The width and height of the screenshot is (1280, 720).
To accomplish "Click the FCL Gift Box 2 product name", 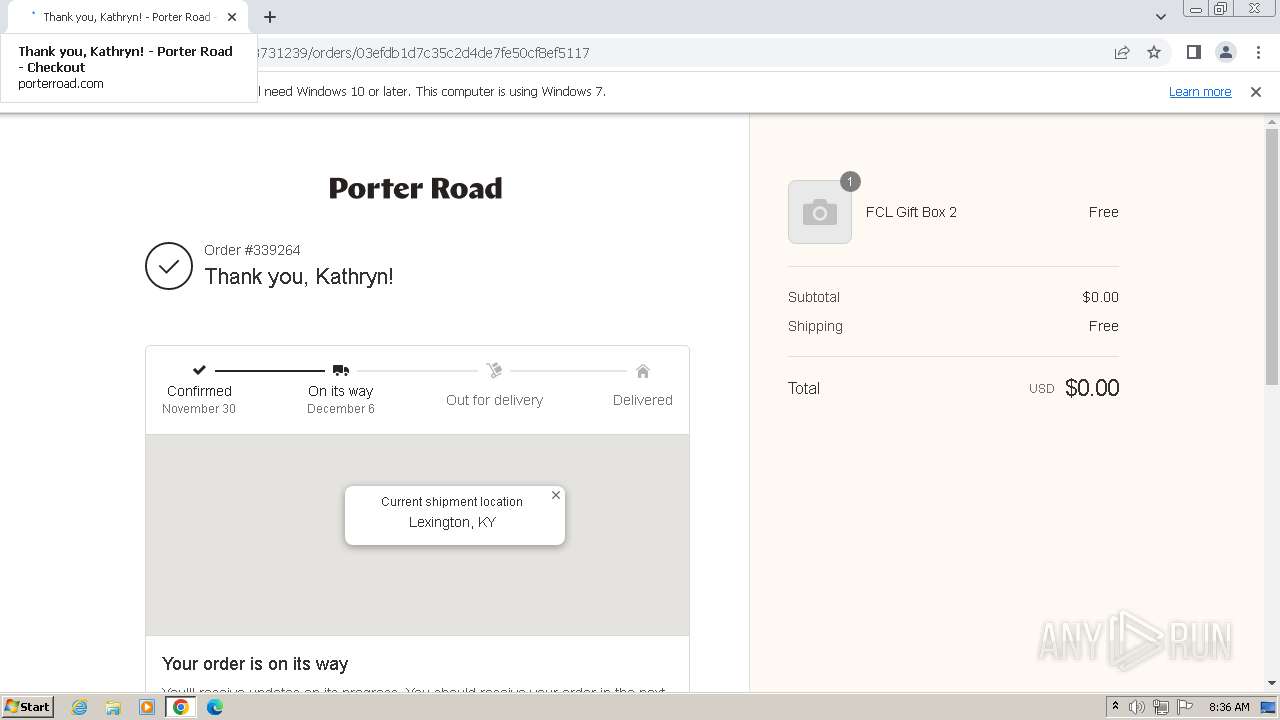I will (x=911, y=212).
